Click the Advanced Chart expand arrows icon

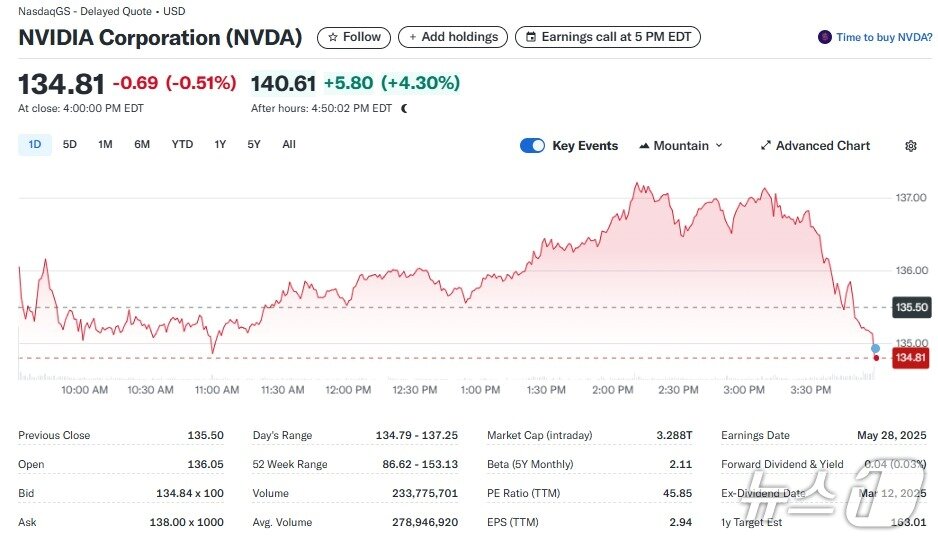[x=766, y=146]
